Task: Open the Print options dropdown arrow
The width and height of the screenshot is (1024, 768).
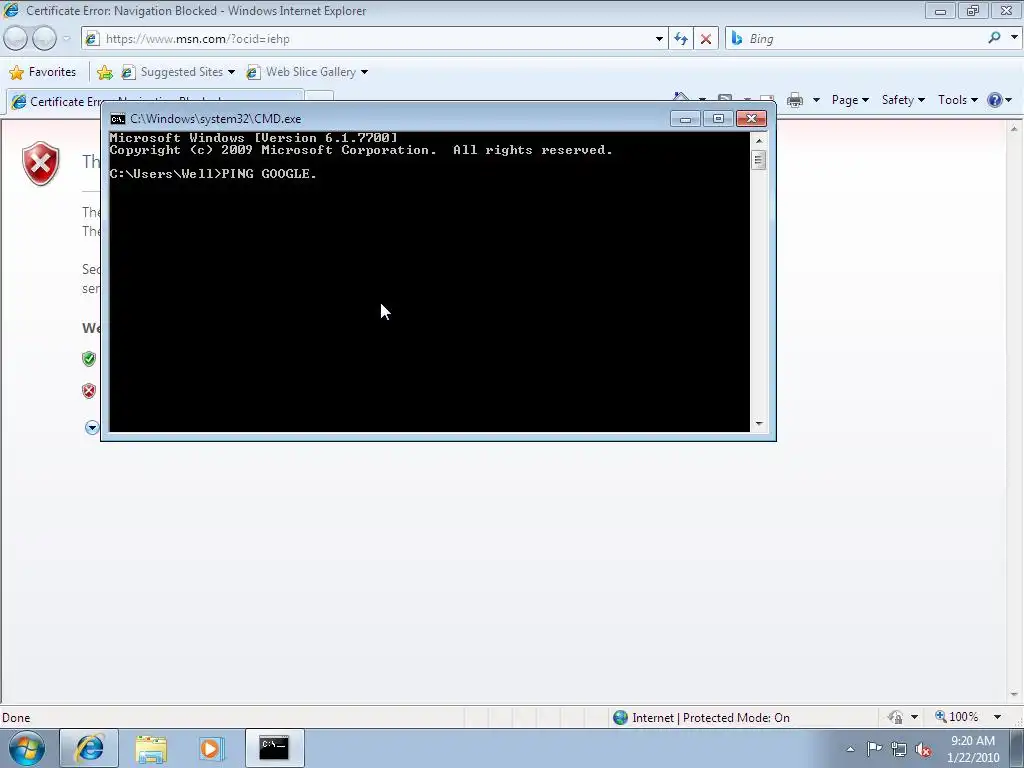Action: (816, 100)
